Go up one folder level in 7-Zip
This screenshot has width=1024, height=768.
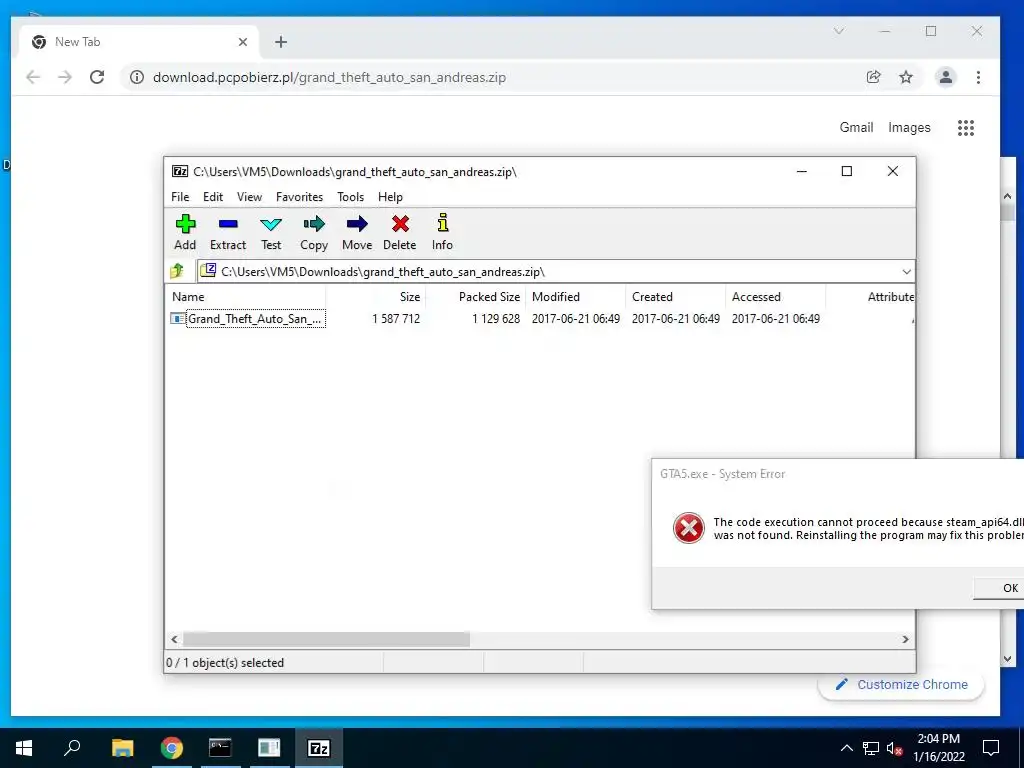coord(177,270)
